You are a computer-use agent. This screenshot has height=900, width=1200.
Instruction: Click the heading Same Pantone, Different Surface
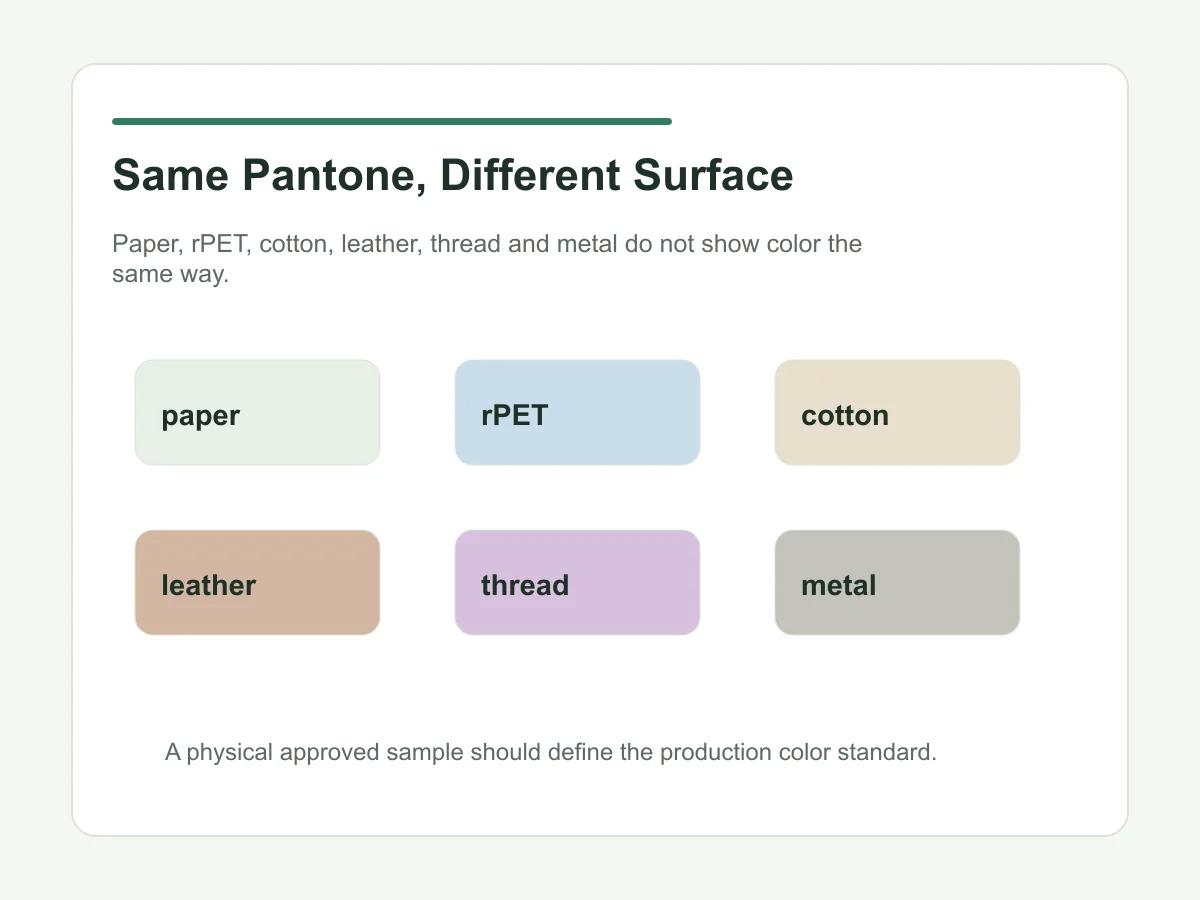point(453,175)
